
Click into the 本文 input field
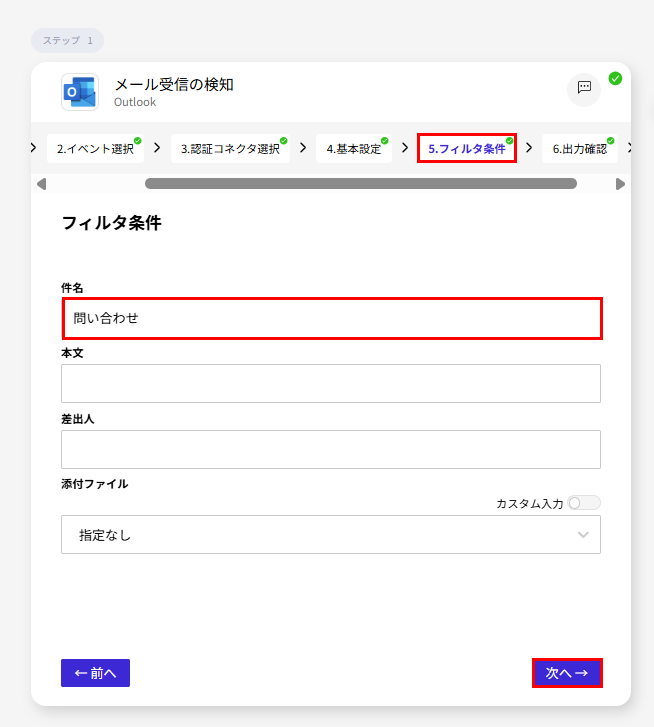(x=331, y=383)
